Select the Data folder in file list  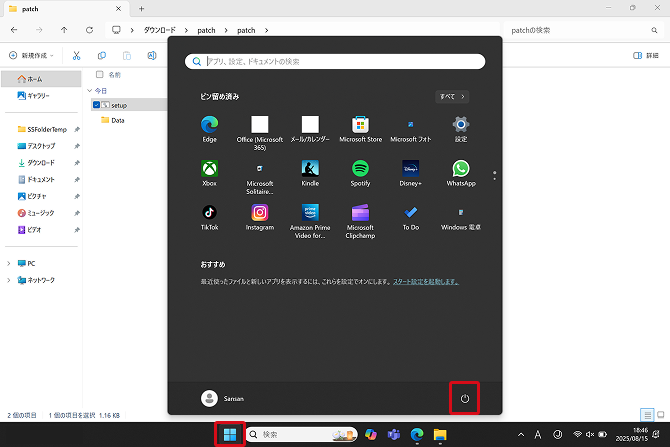113,121
